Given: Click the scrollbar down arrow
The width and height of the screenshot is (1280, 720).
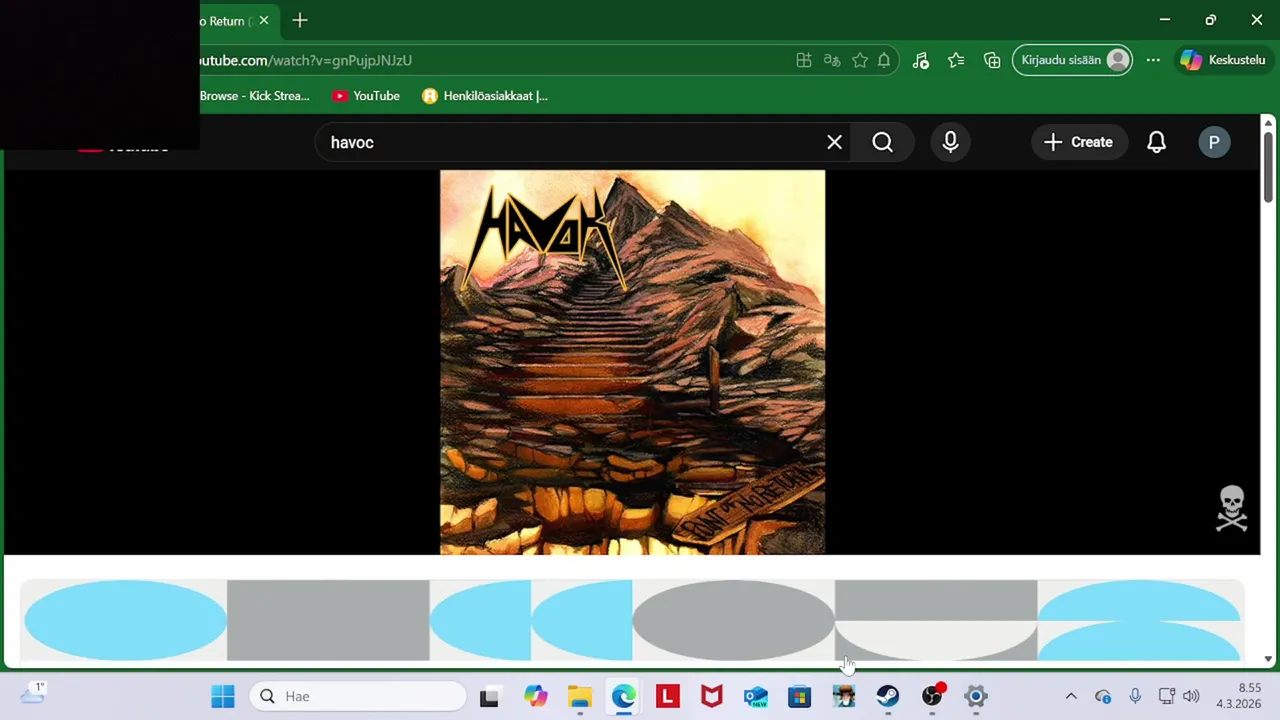Looking at the screenshot, I should [1268, 659].
